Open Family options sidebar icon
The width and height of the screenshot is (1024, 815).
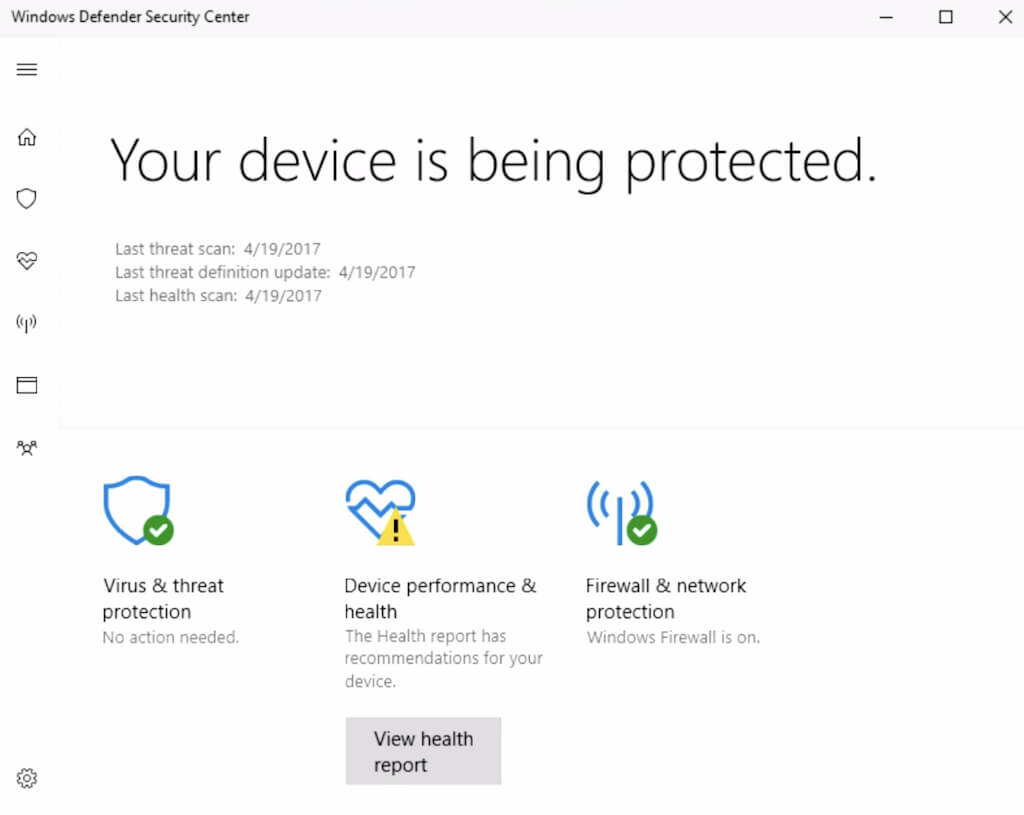coord(27,448)
